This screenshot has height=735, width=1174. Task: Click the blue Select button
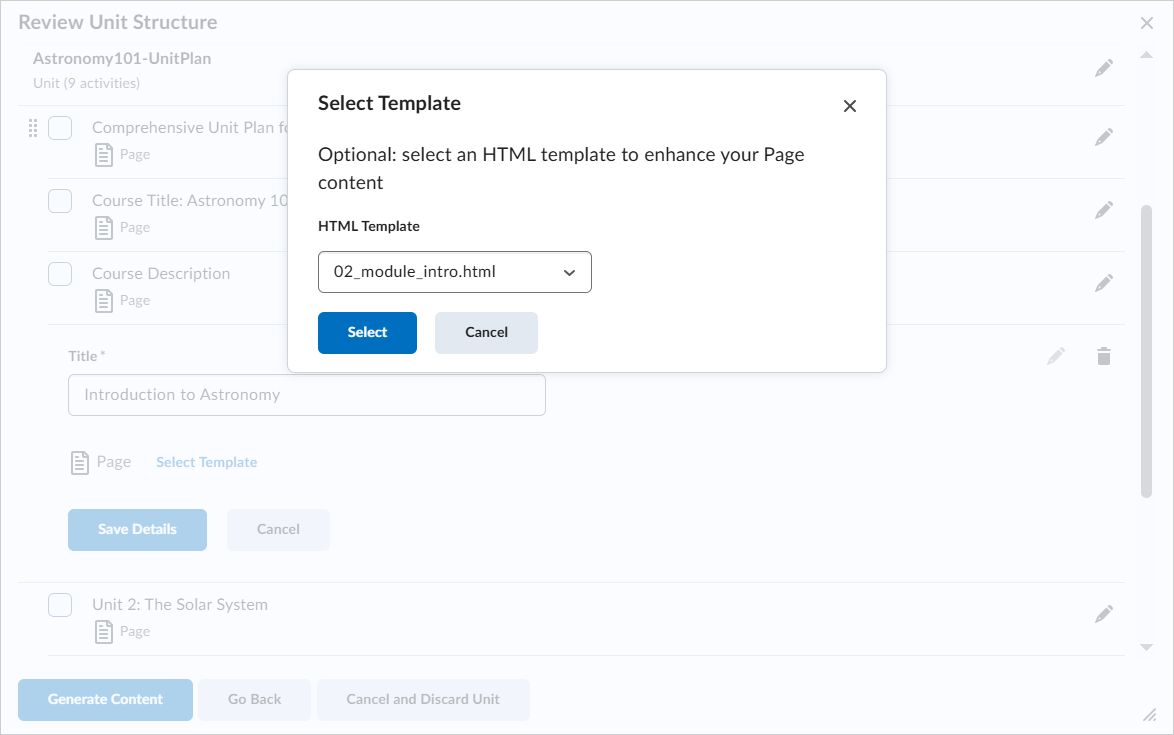point(367,333)
